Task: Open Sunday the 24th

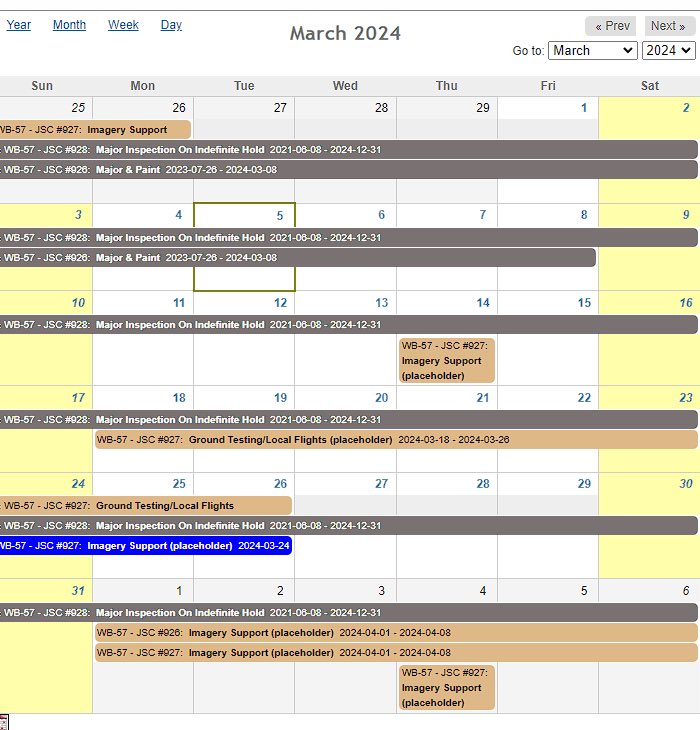Action: click(78, 483)
